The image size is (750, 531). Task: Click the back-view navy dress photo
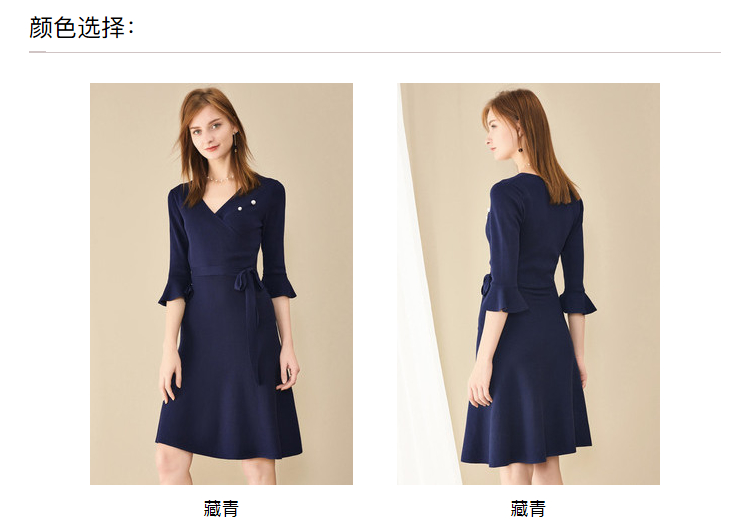pos(528,284)
